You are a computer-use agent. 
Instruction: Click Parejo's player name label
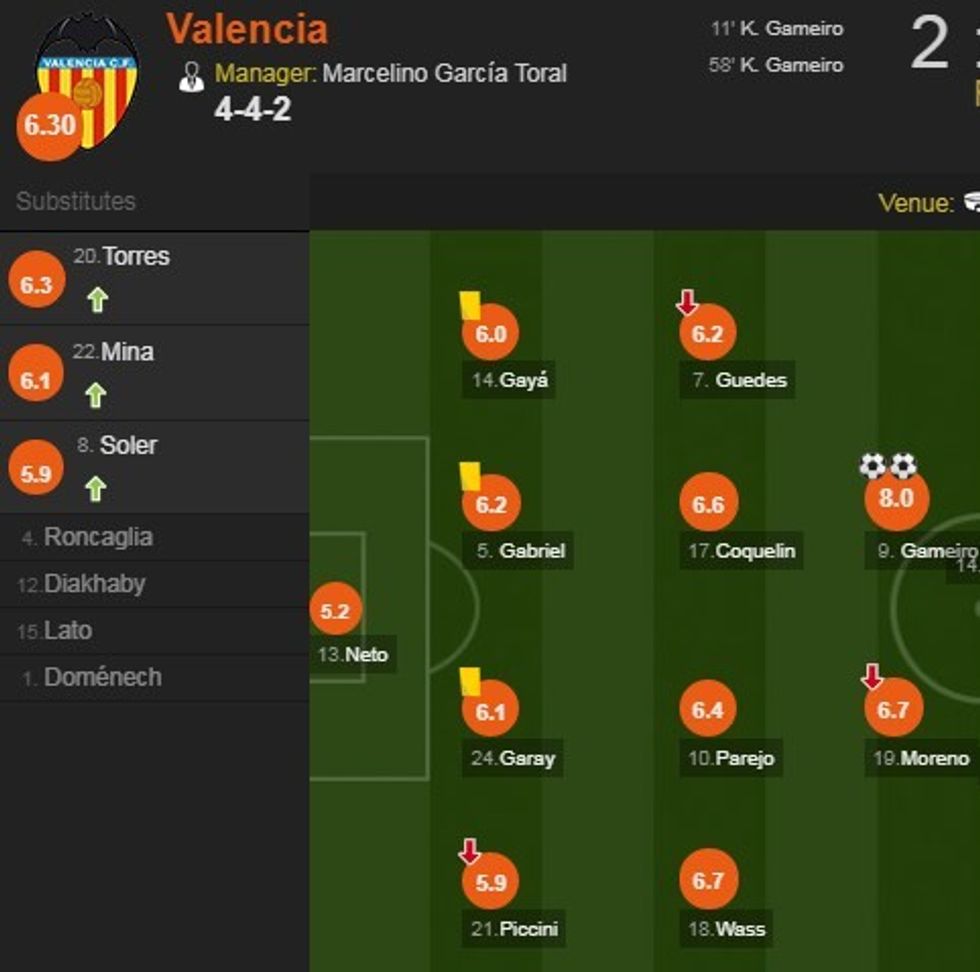click(744, 758)
